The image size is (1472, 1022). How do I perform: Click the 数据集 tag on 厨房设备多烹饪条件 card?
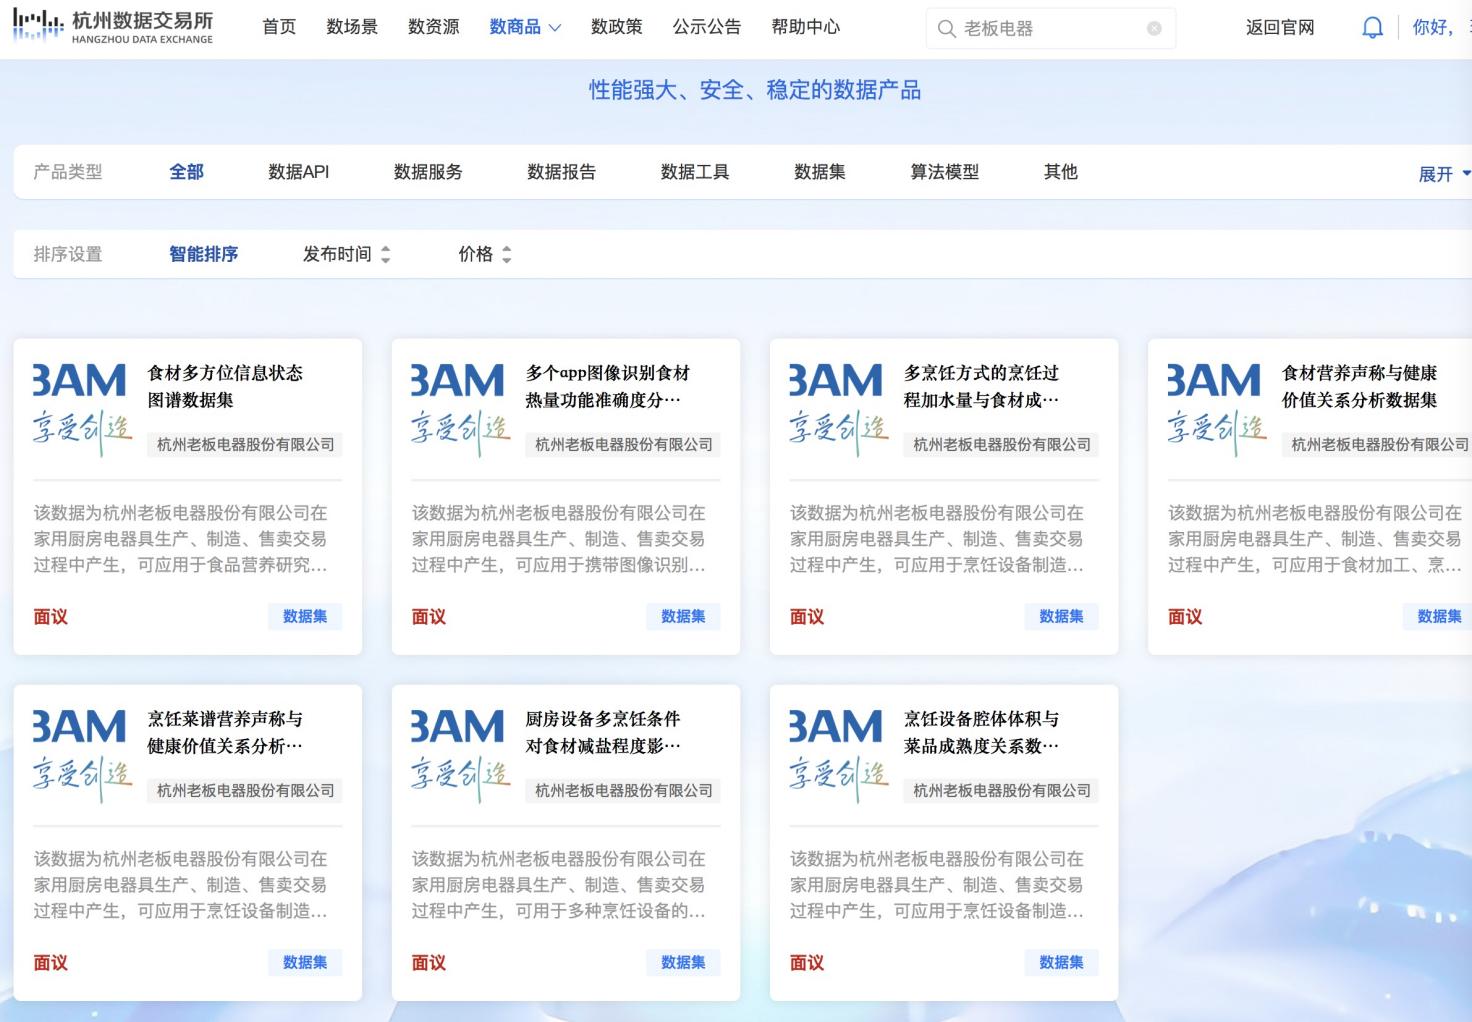(683, 963)
